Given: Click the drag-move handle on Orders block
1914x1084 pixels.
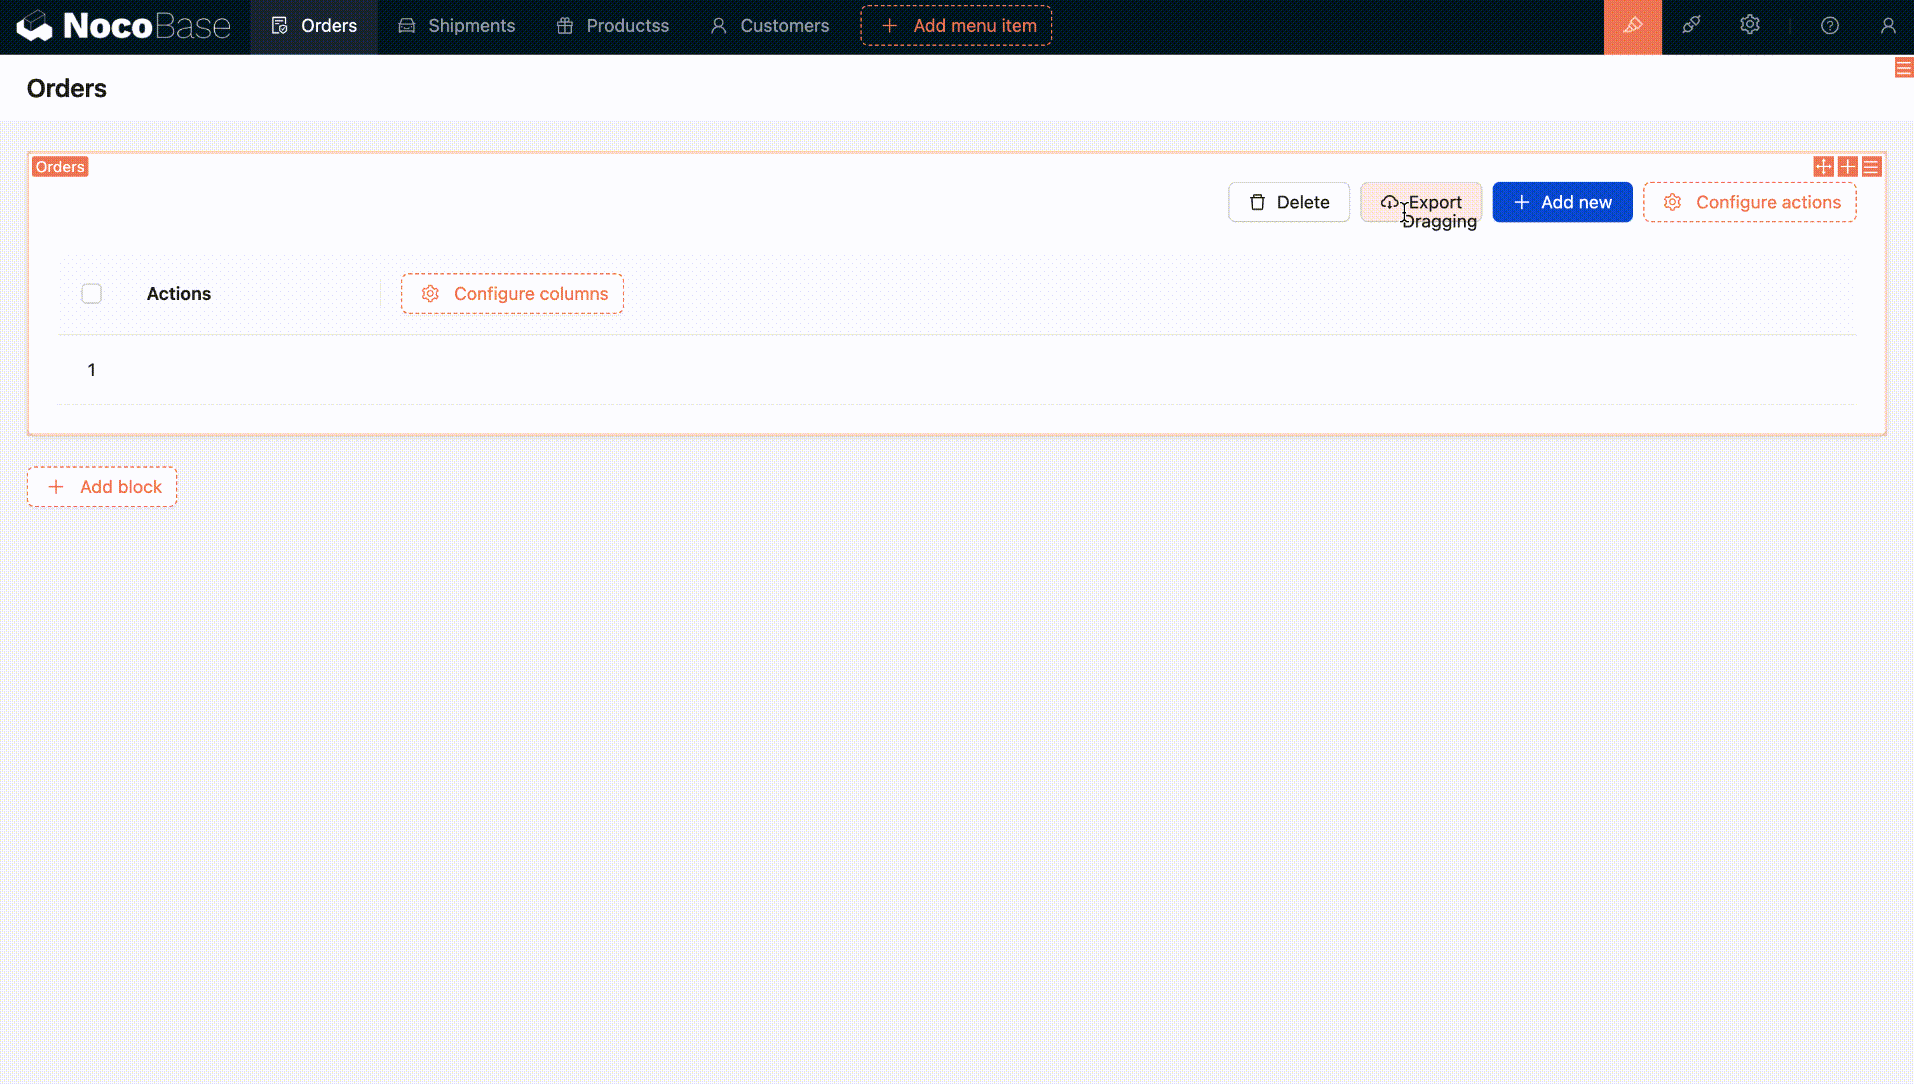Looking at the screenshot, I should (1823, 167).
